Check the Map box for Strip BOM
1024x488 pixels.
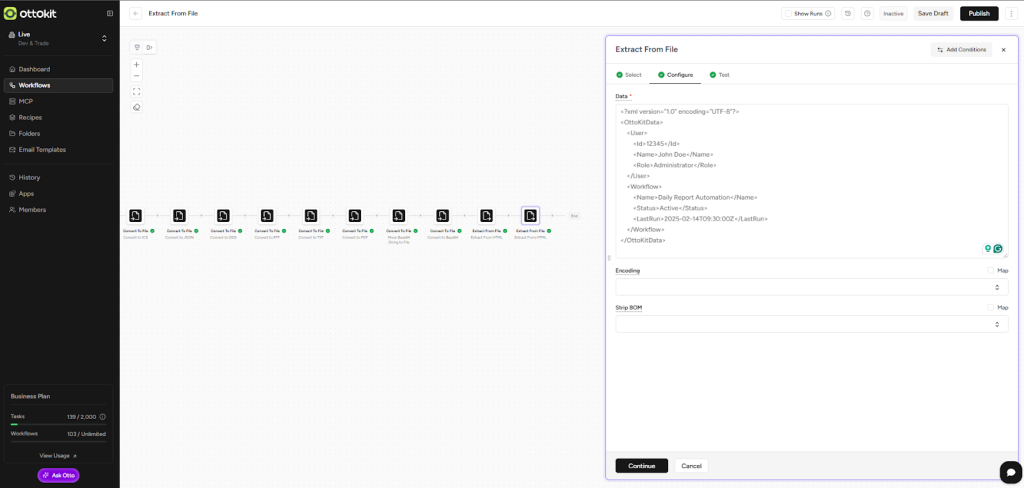coord(990,307)
